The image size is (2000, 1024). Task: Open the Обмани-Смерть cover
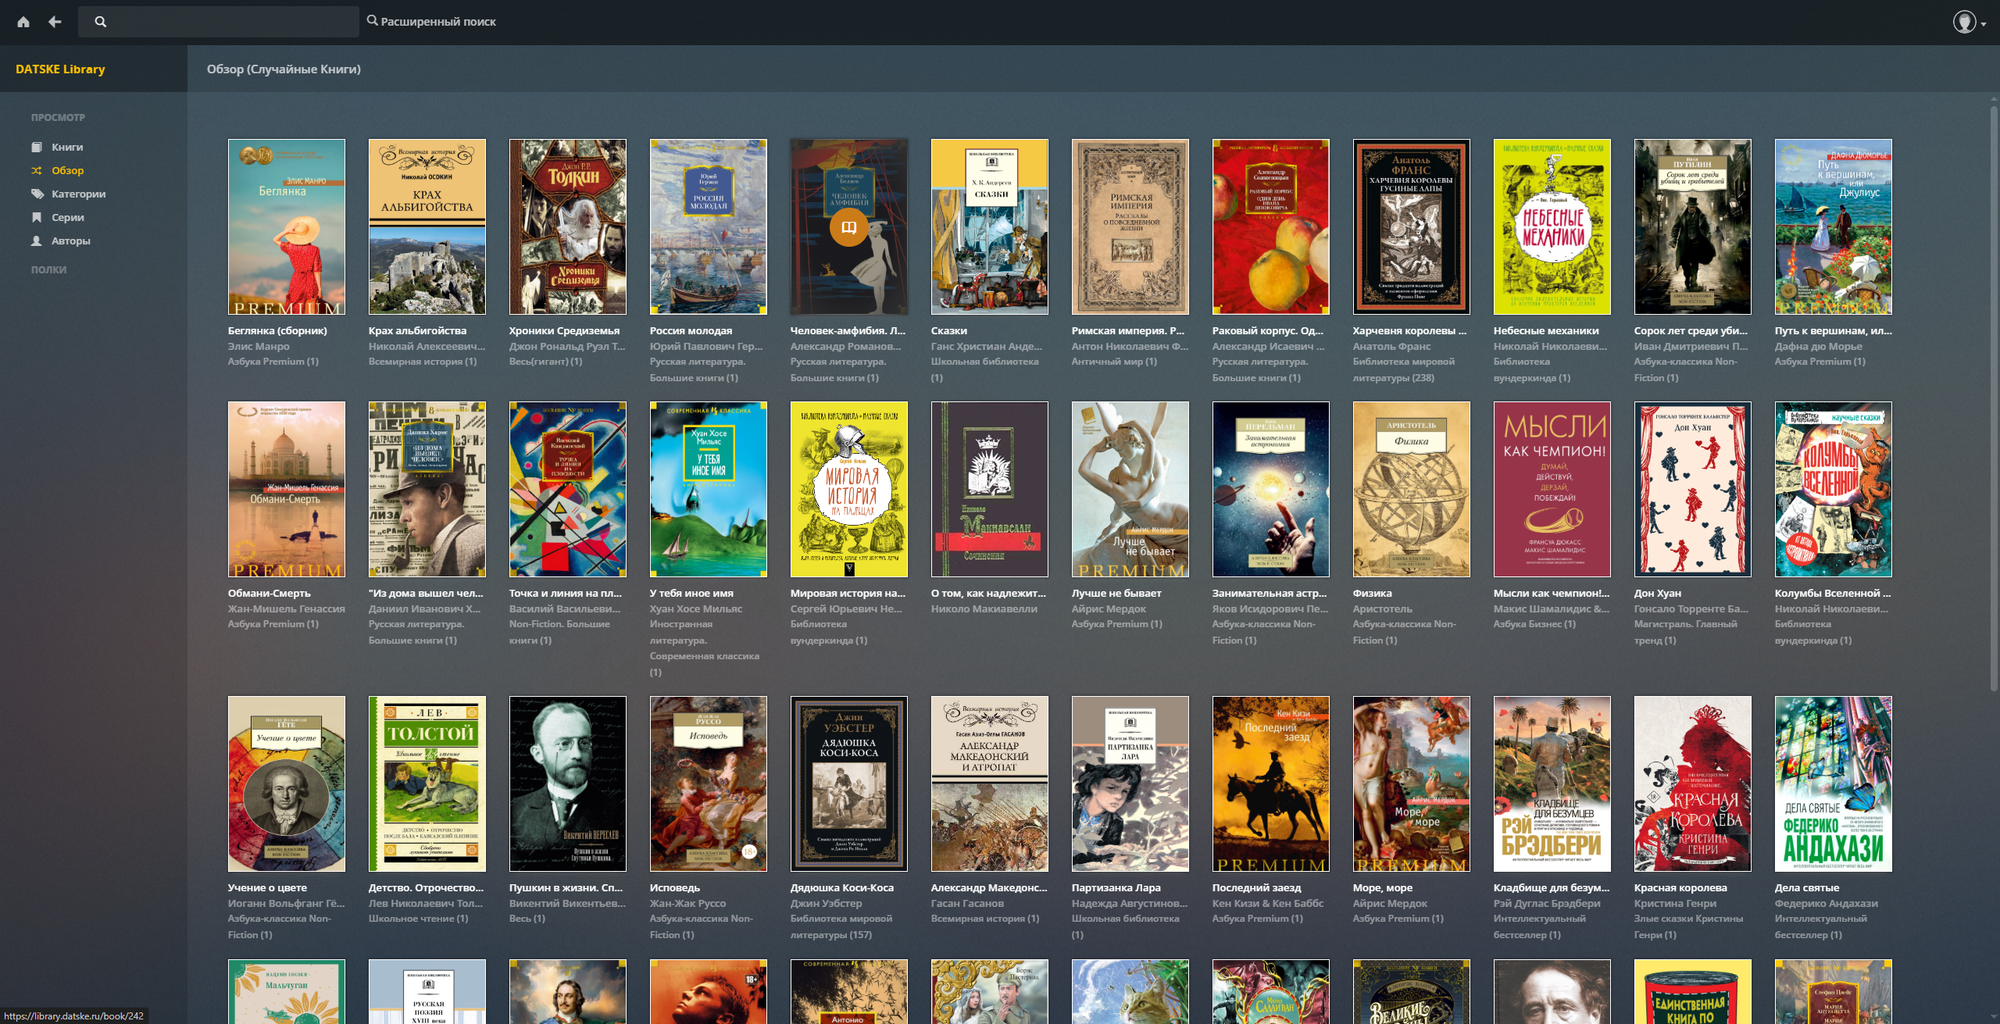(286, 489)
